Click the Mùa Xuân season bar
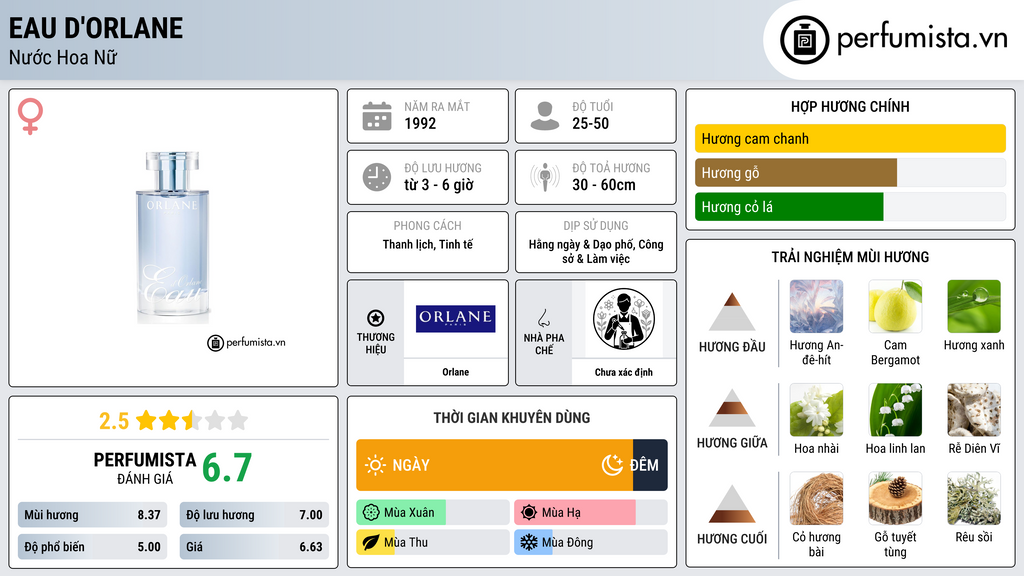 pyautogui.click(x=432, y=513)
